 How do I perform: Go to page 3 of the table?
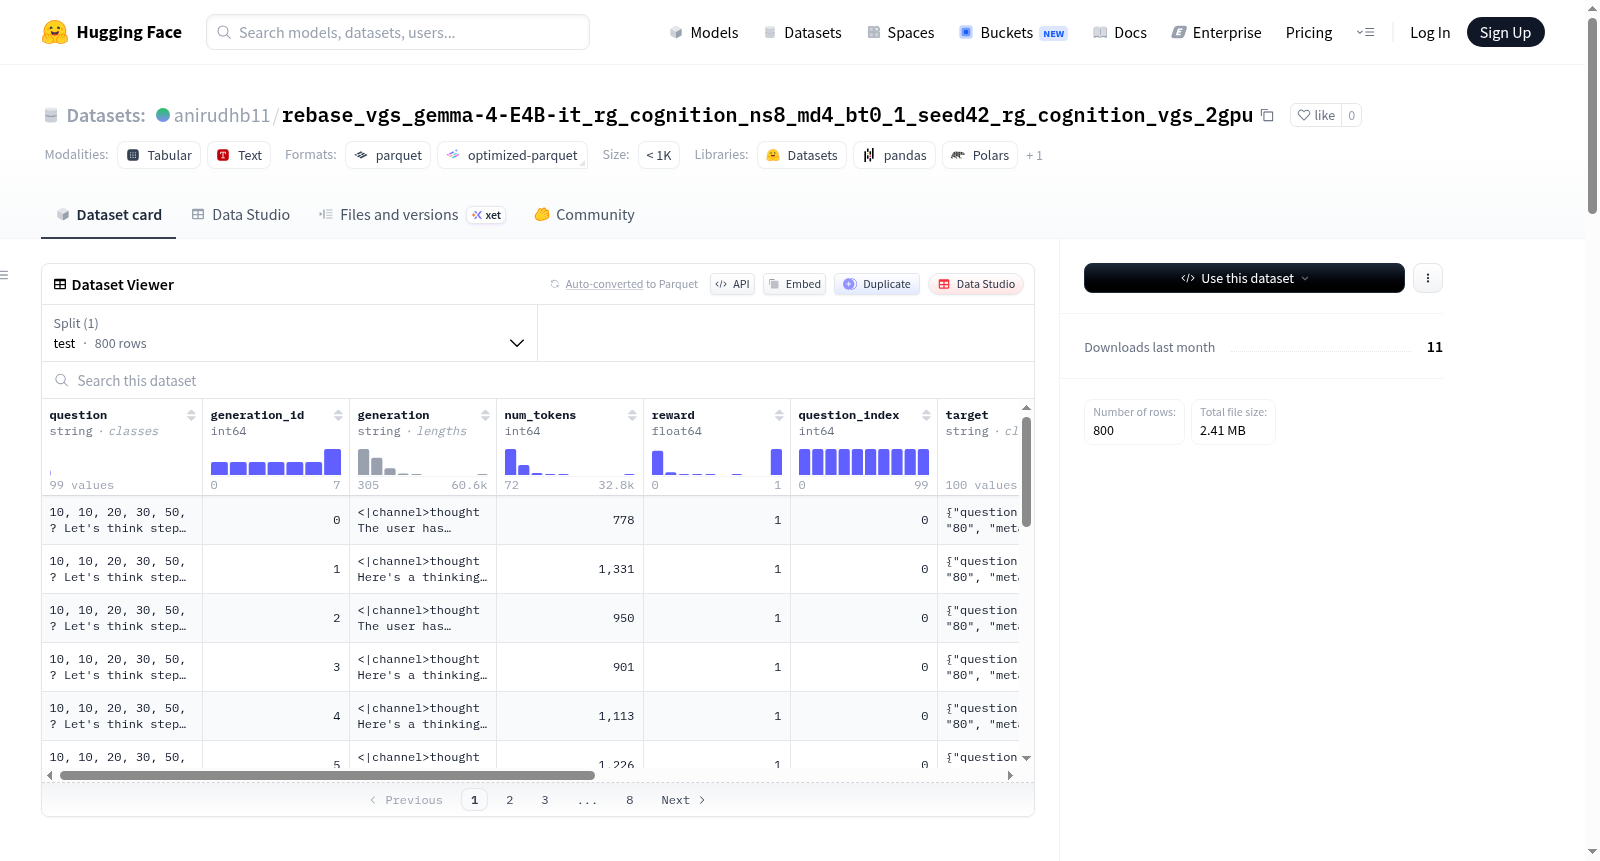[x=545, y=800]
